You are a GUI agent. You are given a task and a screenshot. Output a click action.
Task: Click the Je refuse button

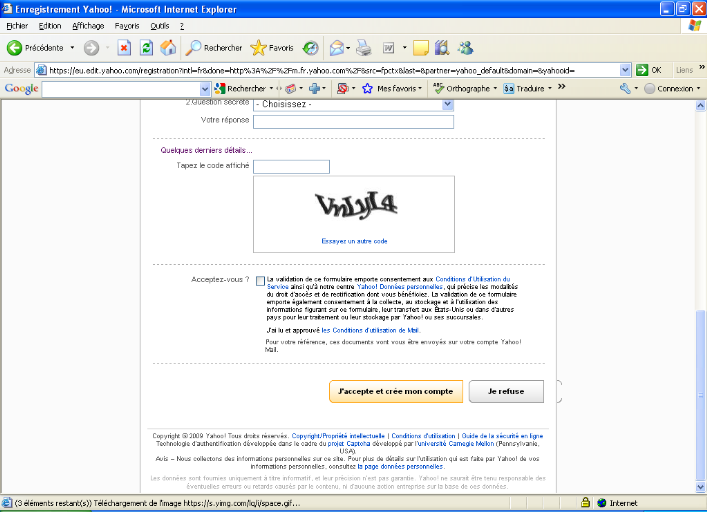coord(506,391)
